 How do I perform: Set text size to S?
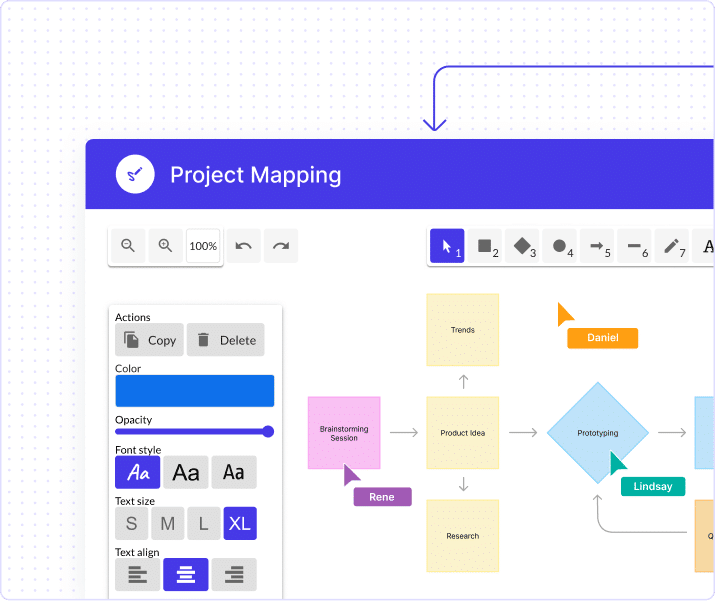click(x=131, y=523)
